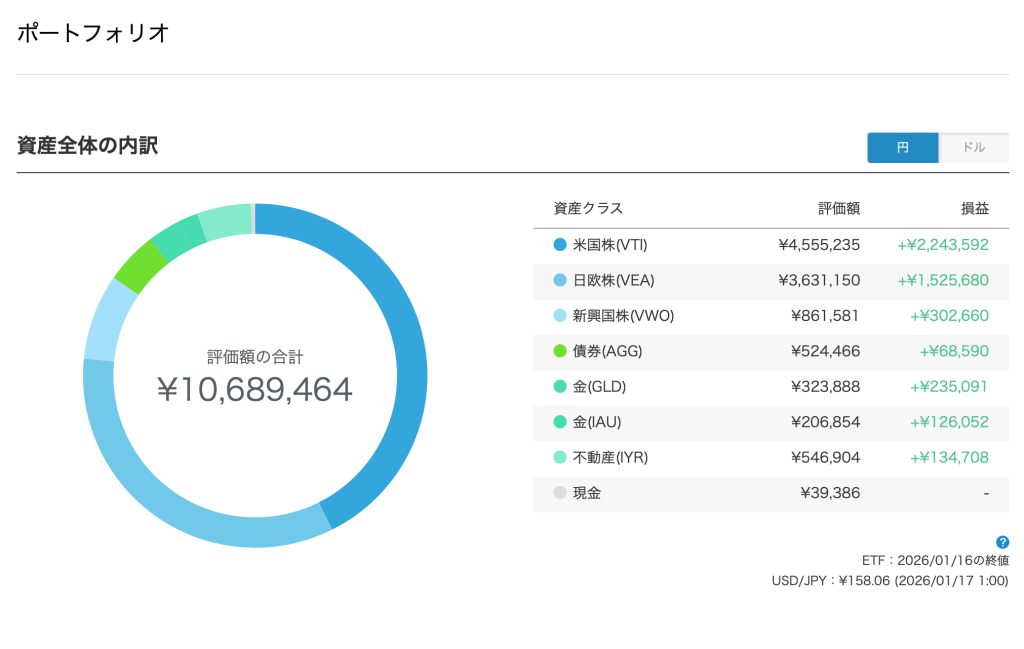Click the ¥10,689,464 total valuation
Viewport: 1024px width, 649px height.
[255, 389]
